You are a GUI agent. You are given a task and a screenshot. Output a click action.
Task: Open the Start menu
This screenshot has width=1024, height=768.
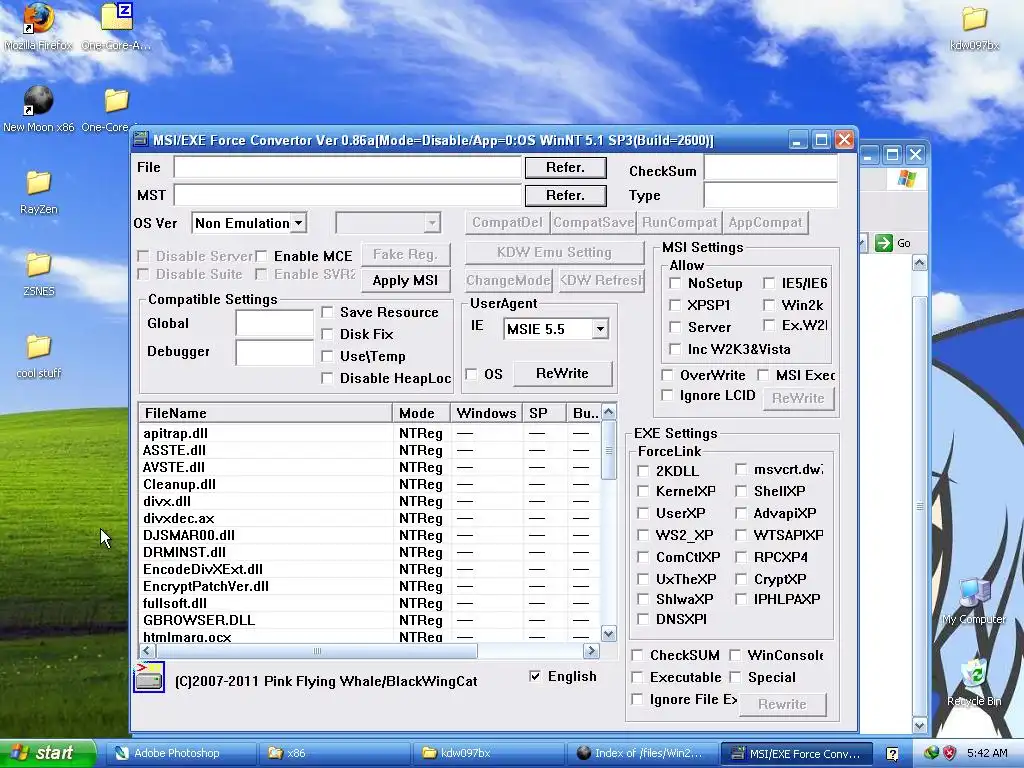pos(48,753)
